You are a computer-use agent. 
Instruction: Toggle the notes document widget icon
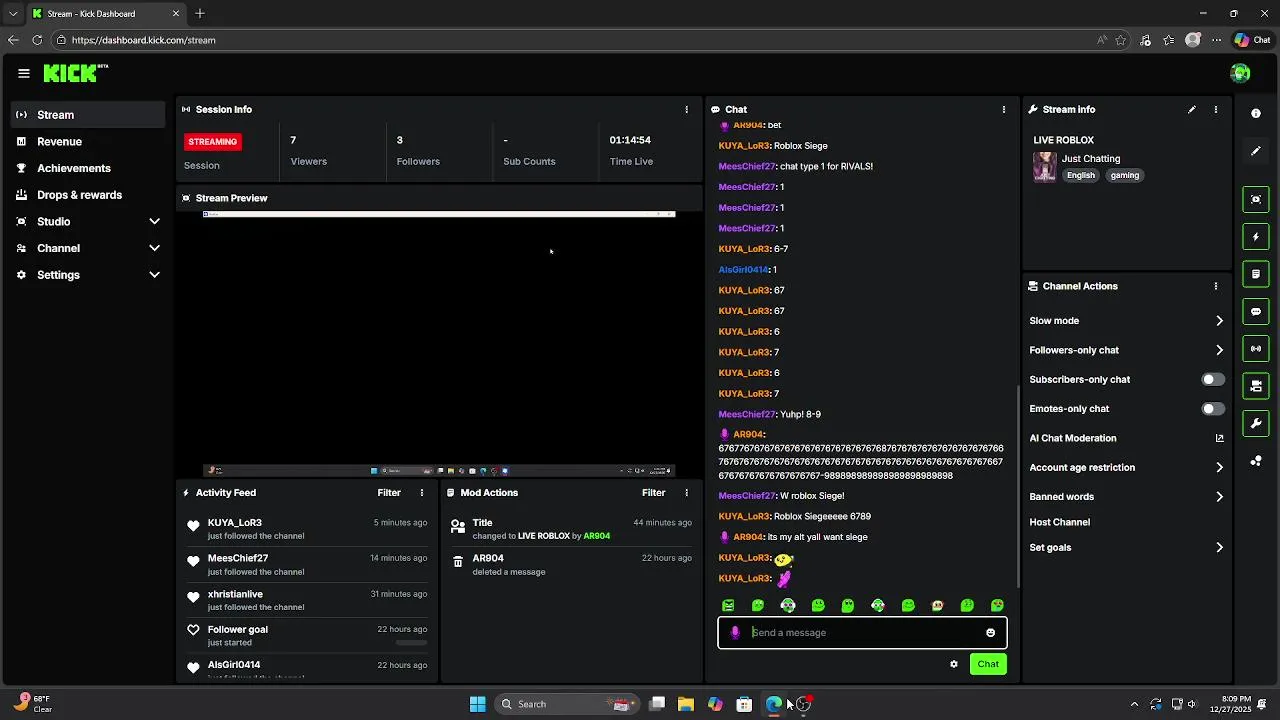click(x=1256, y=274)
